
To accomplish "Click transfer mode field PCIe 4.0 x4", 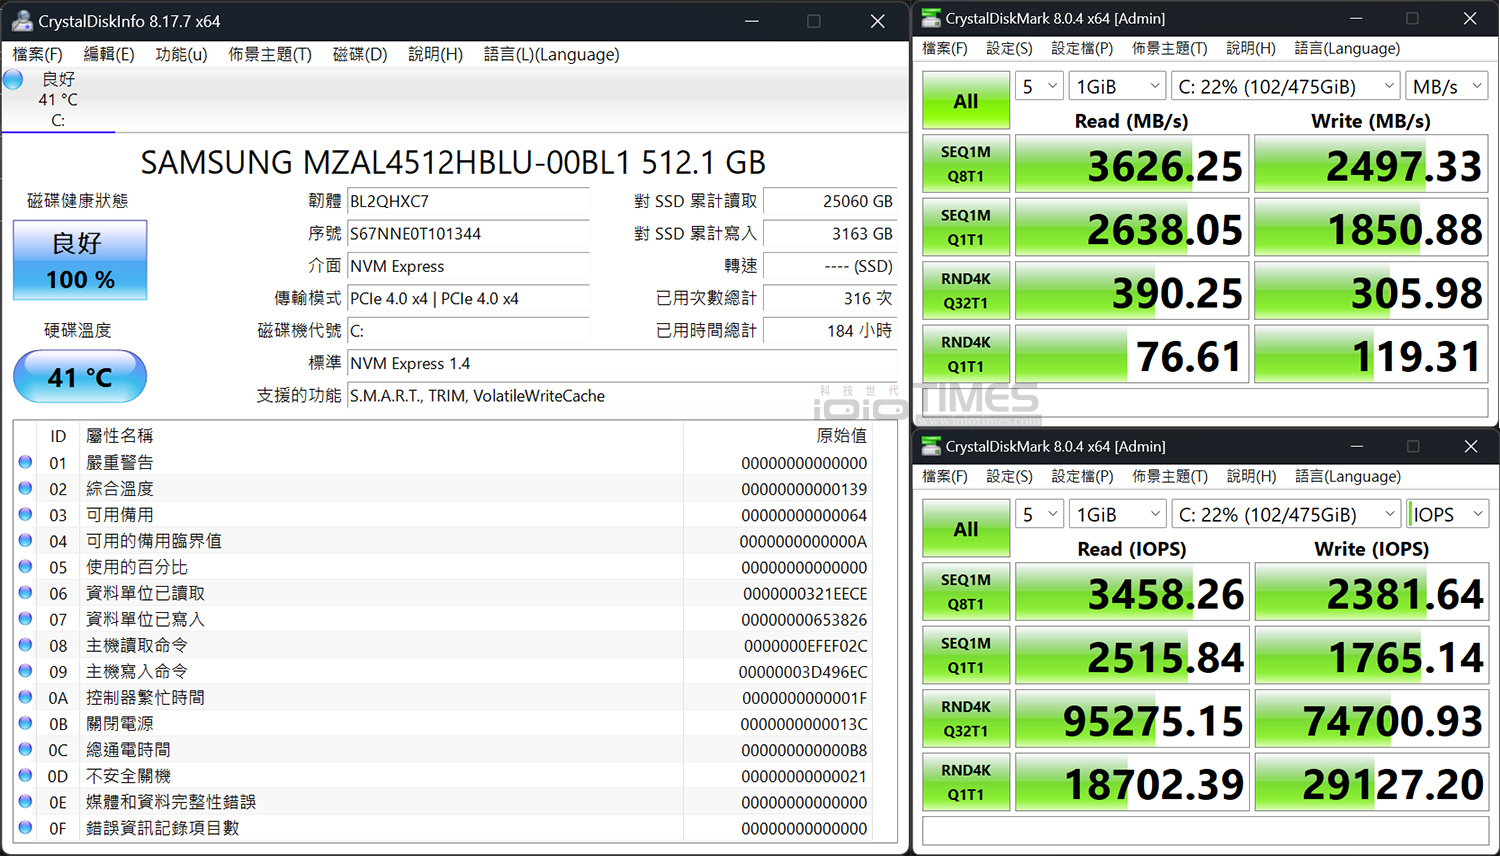I will tap(468, 299).
